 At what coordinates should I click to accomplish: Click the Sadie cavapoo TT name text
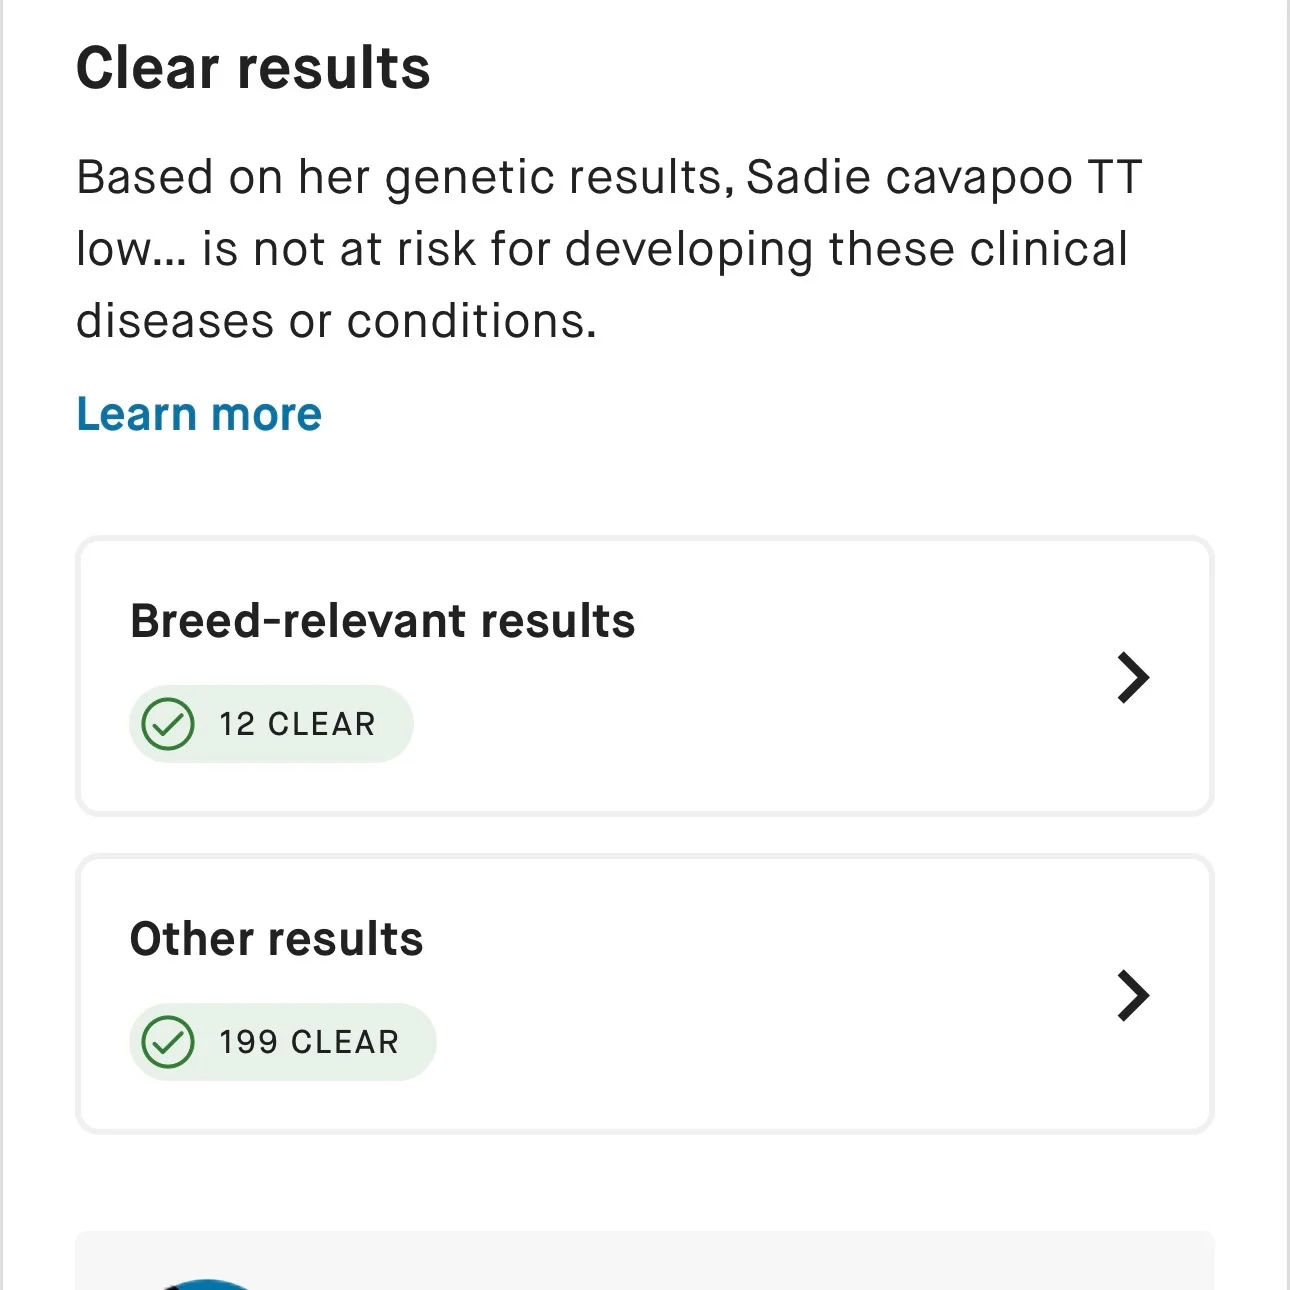coord(944,177)
